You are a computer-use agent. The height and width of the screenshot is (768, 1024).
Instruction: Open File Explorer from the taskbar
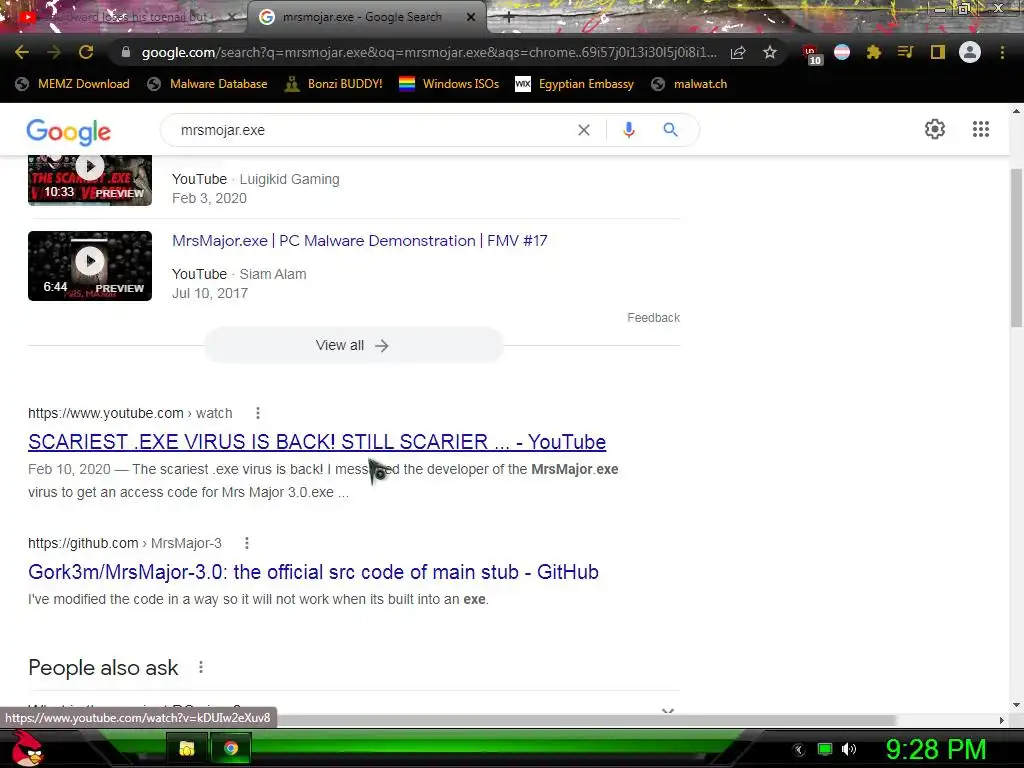(187, 748)
